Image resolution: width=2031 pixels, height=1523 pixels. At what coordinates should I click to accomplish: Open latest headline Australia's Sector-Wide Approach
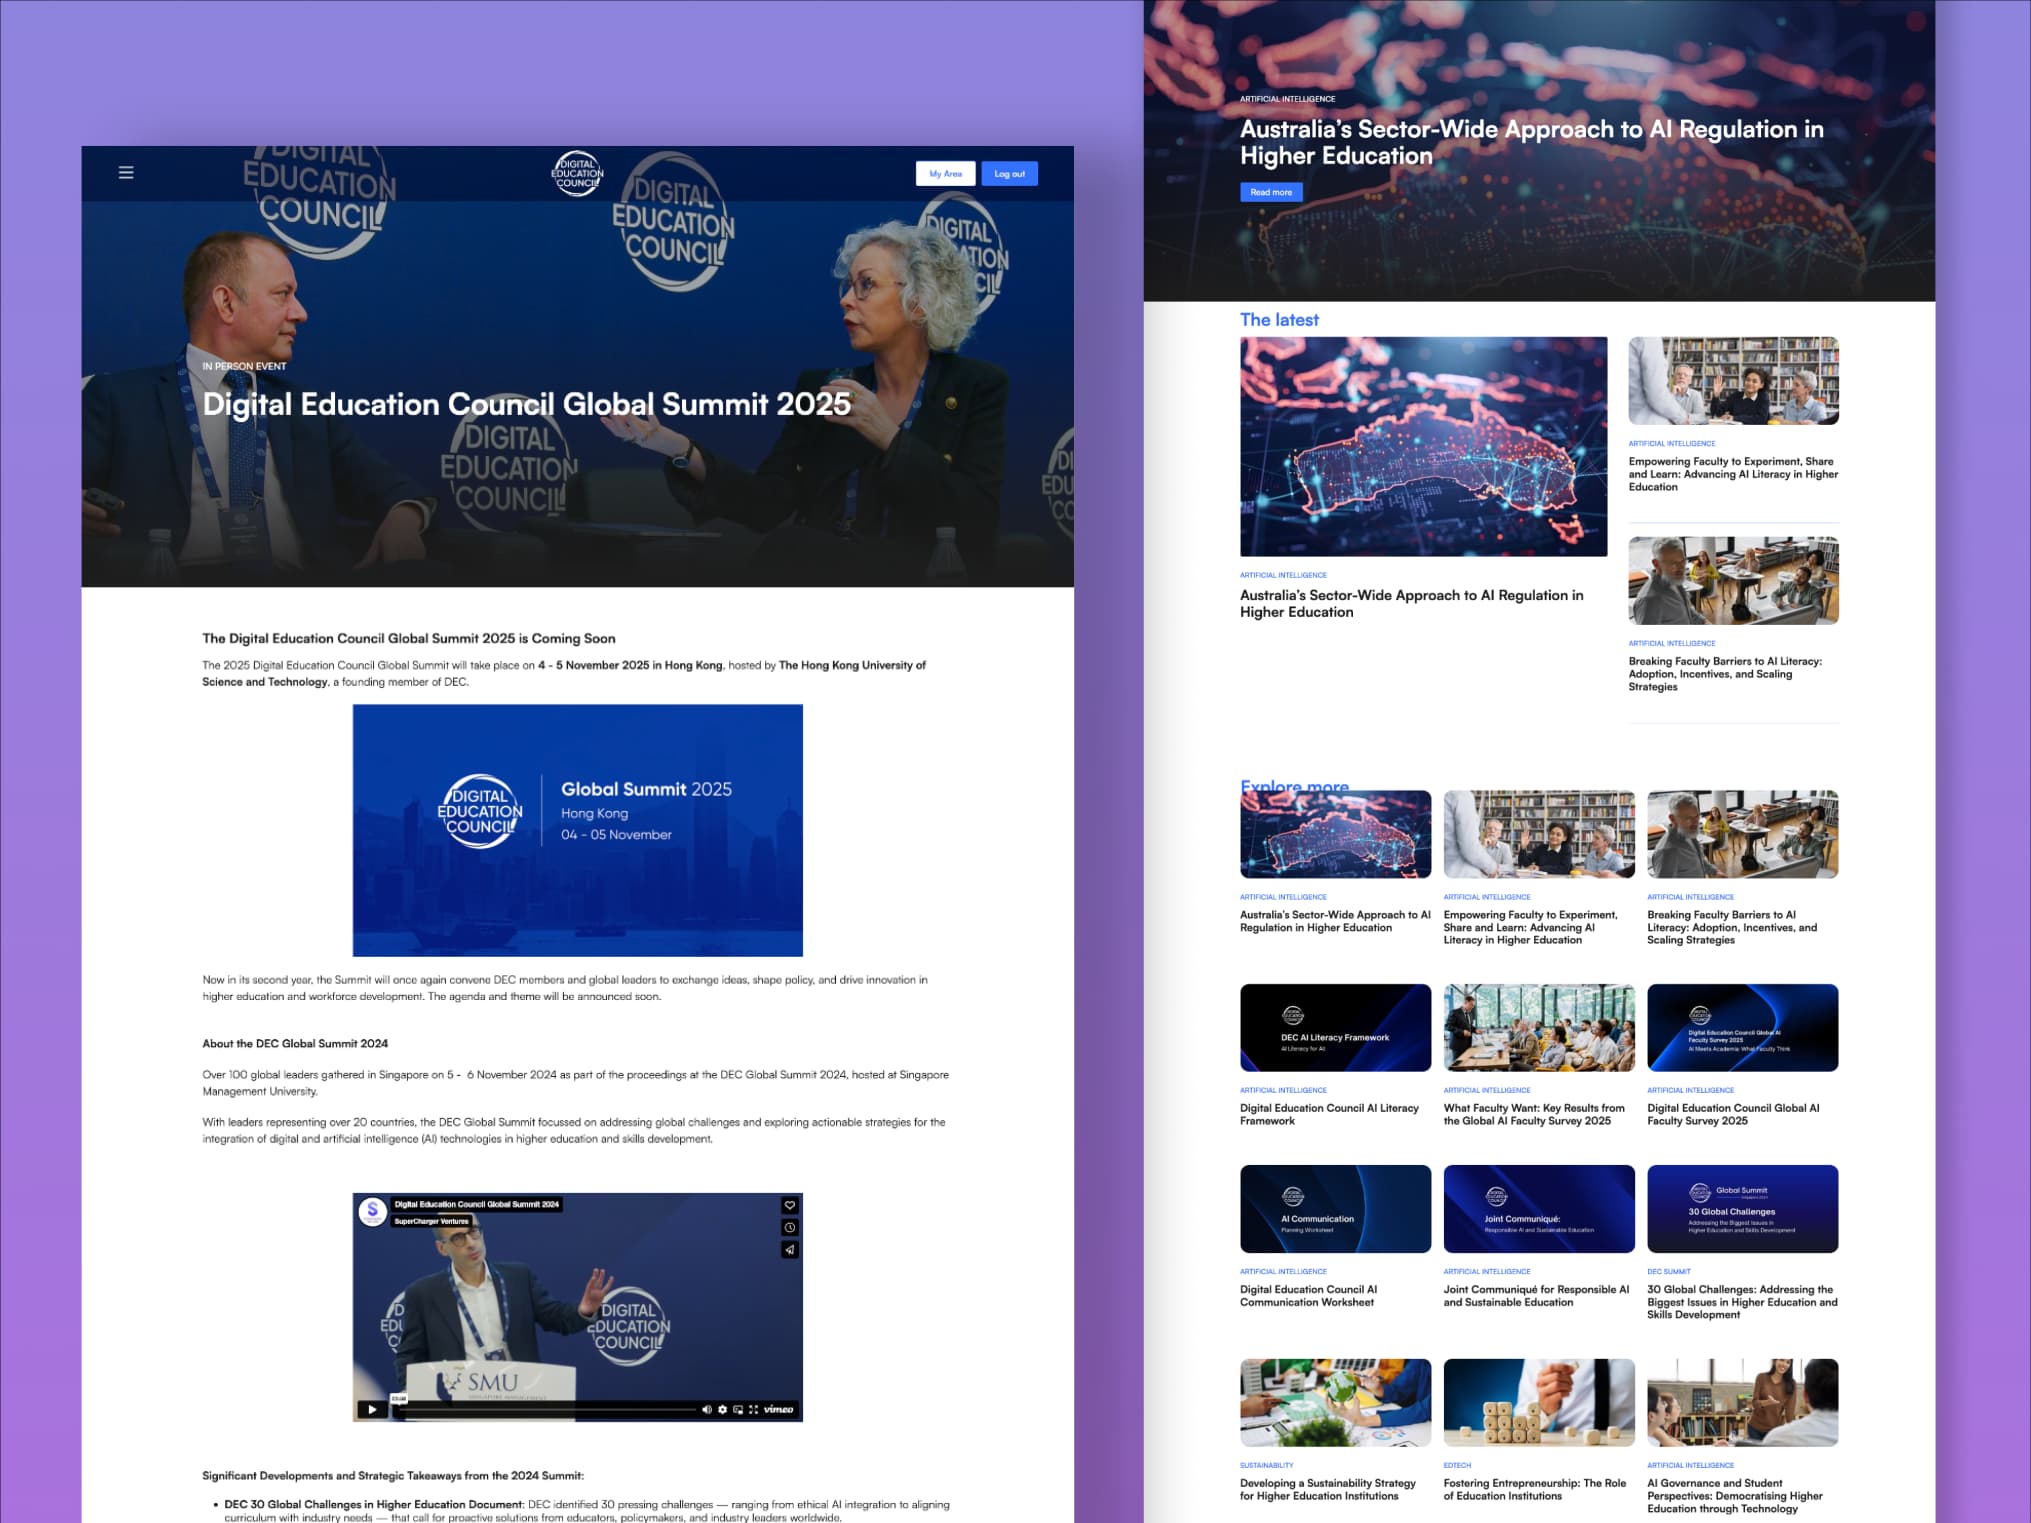tap(1411, 603)
